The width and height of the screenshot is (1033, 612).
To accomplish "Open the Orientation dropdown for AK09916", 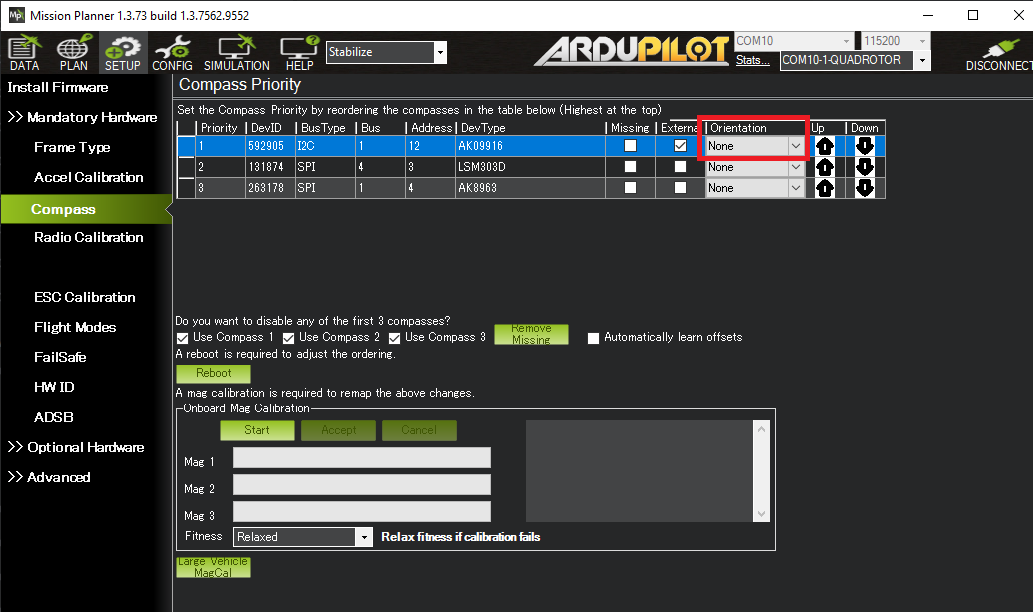I will (795, 147).
